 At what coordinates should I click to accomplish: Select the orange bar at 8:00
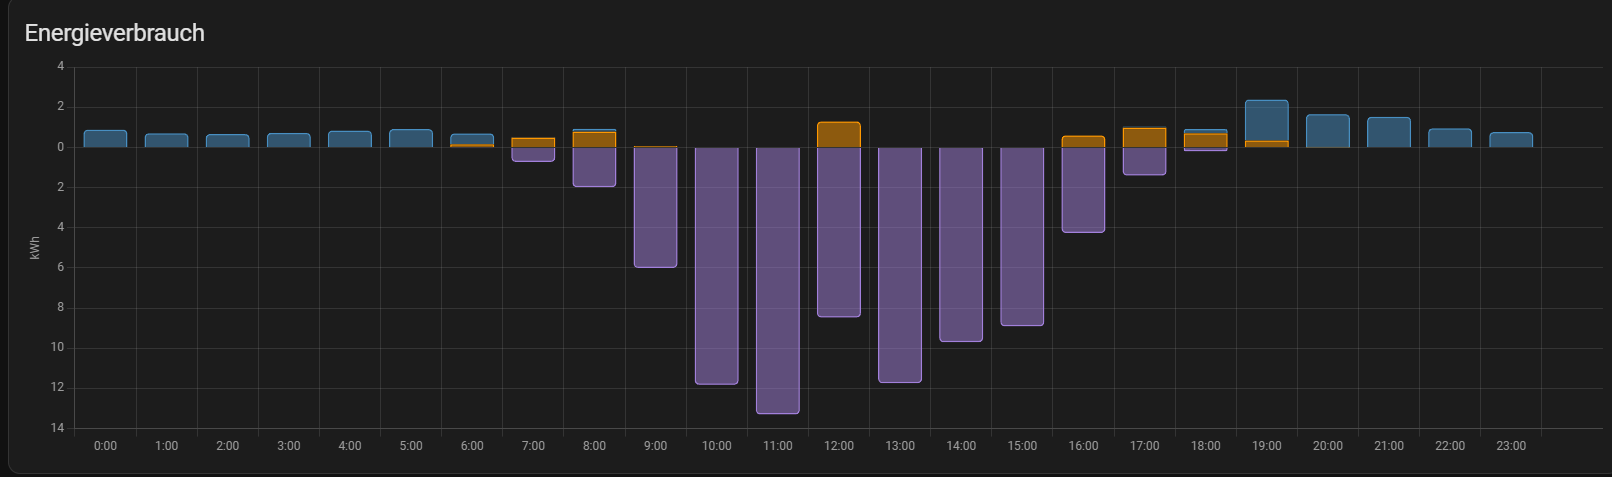[594, 140]
